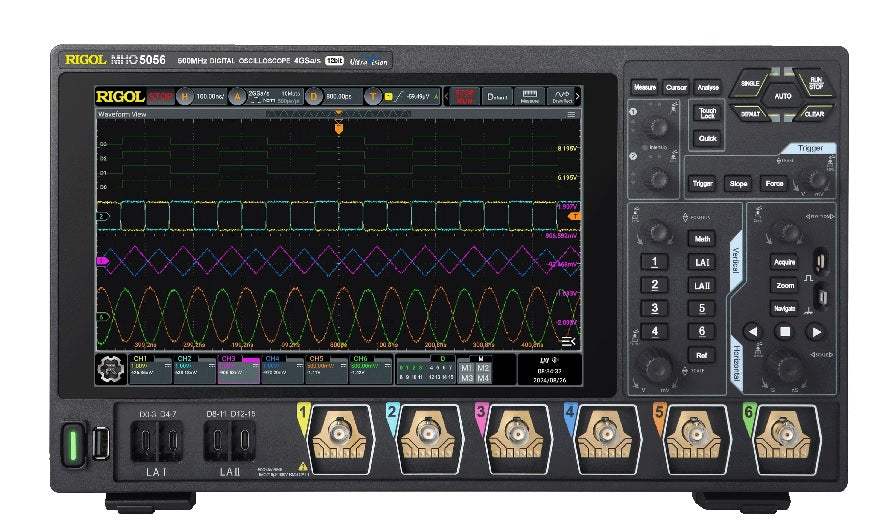This screenshot has height=526, width=884.
Task: Toggle channel 1 with the front-panel key
Action: click(x=654, y=262)
